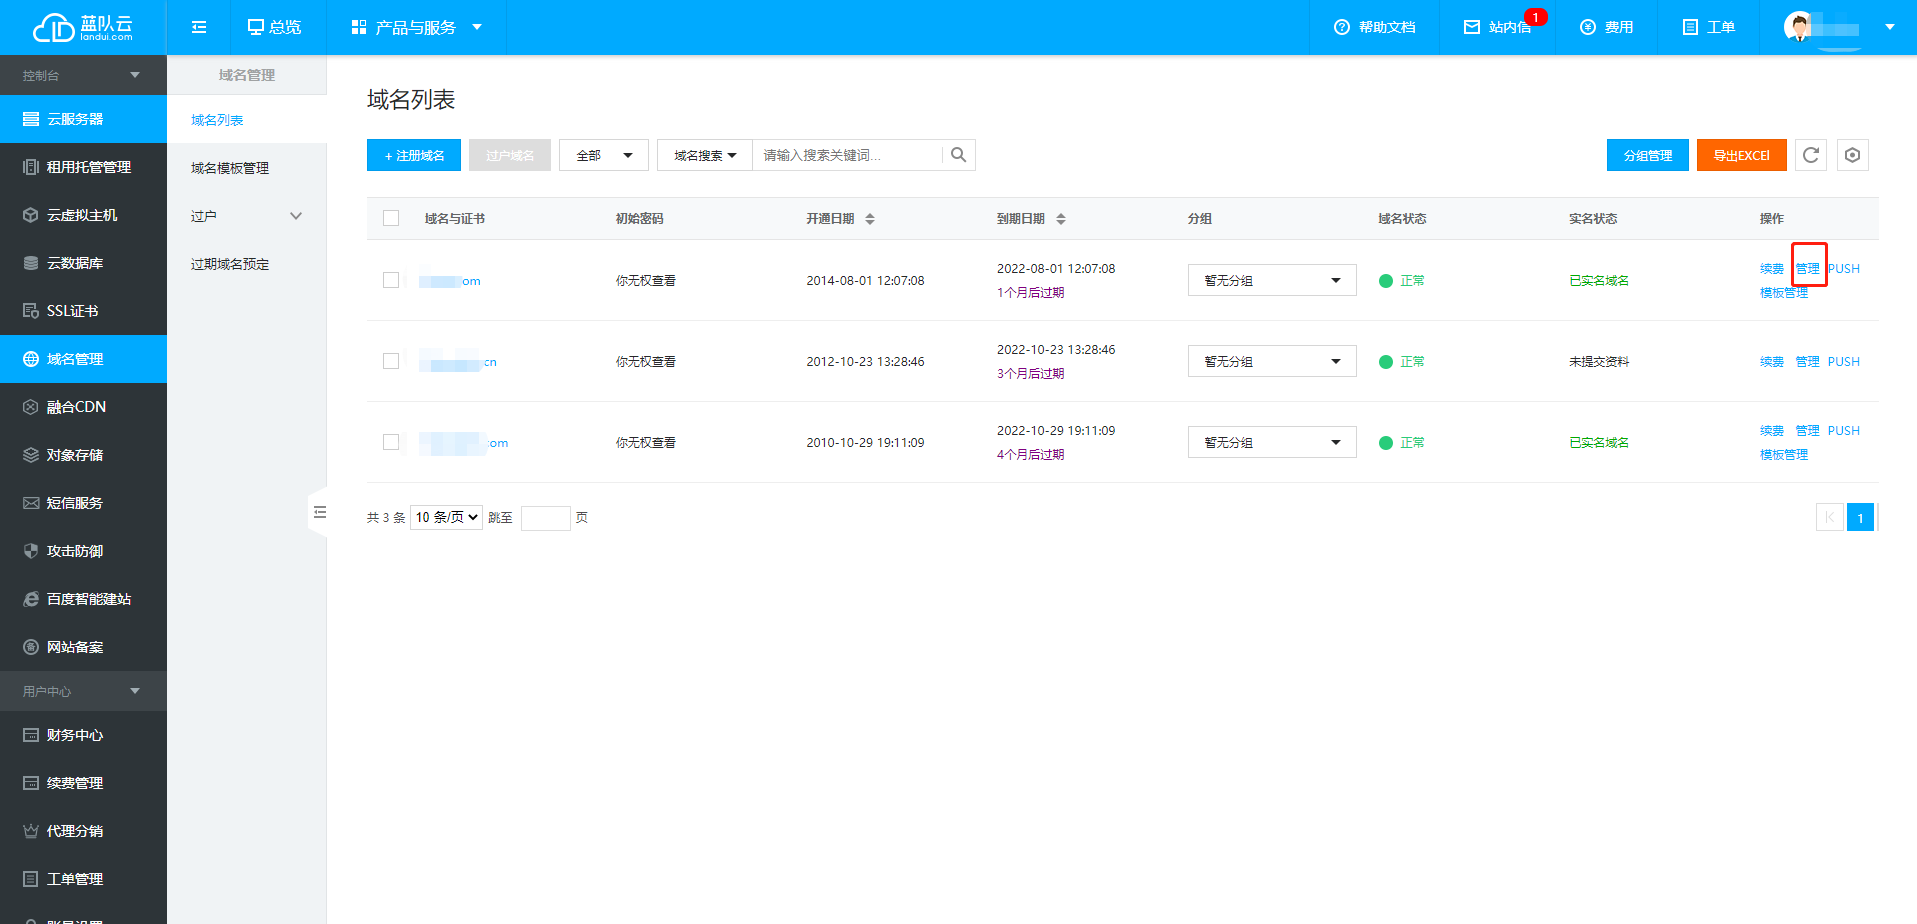Check the third domain row checkbox
This screenshot has height=924, width=1917.
point(391,442)
